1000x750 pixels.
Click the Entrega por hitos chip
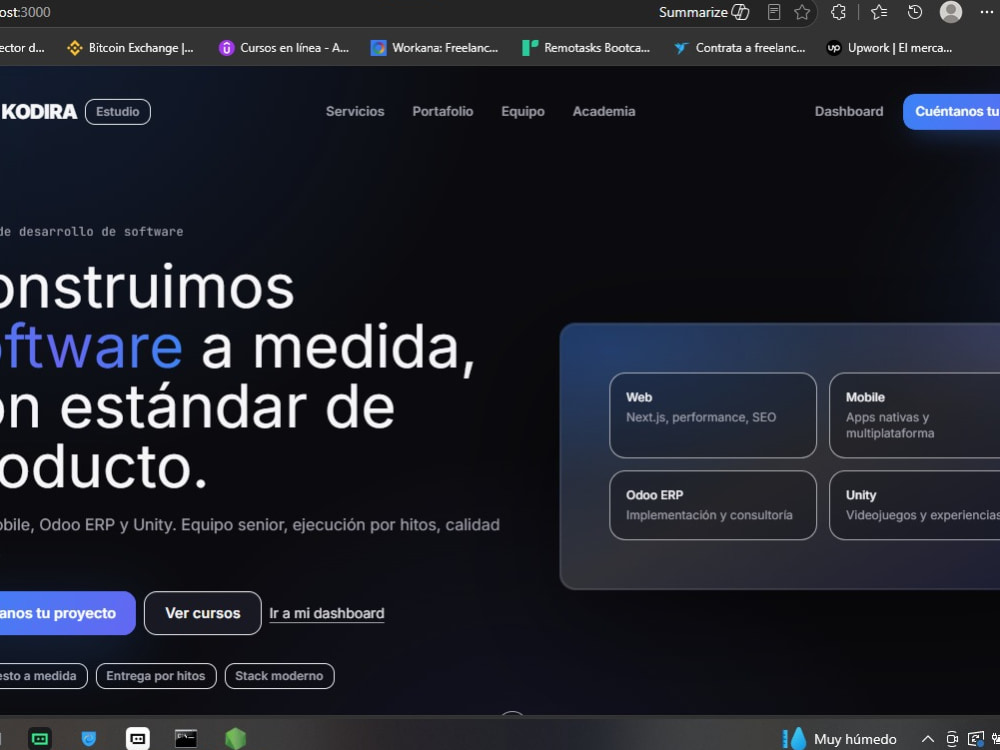pyautogui.click(x=156, y=676)
